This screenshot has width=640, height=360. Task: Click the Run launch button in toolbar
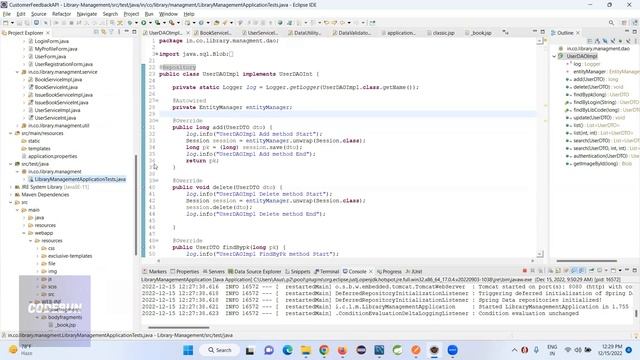(x=144, y=23)
